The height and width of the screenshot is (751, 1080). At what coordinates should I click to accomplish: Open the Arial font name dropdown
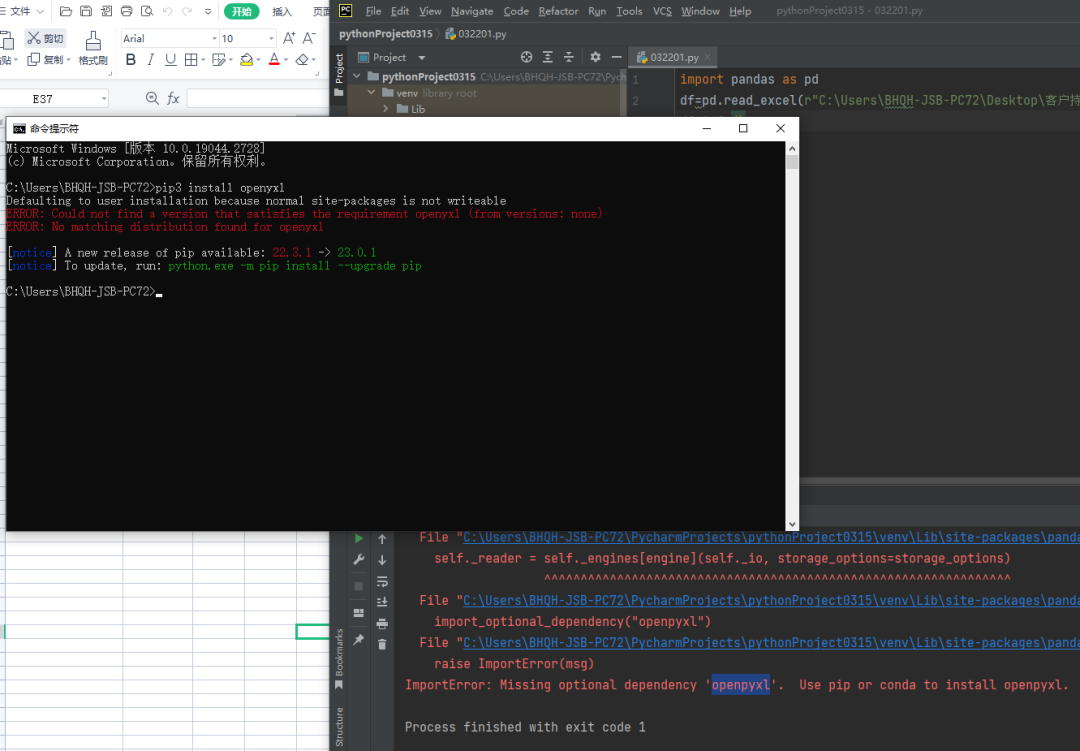point(214,38)
